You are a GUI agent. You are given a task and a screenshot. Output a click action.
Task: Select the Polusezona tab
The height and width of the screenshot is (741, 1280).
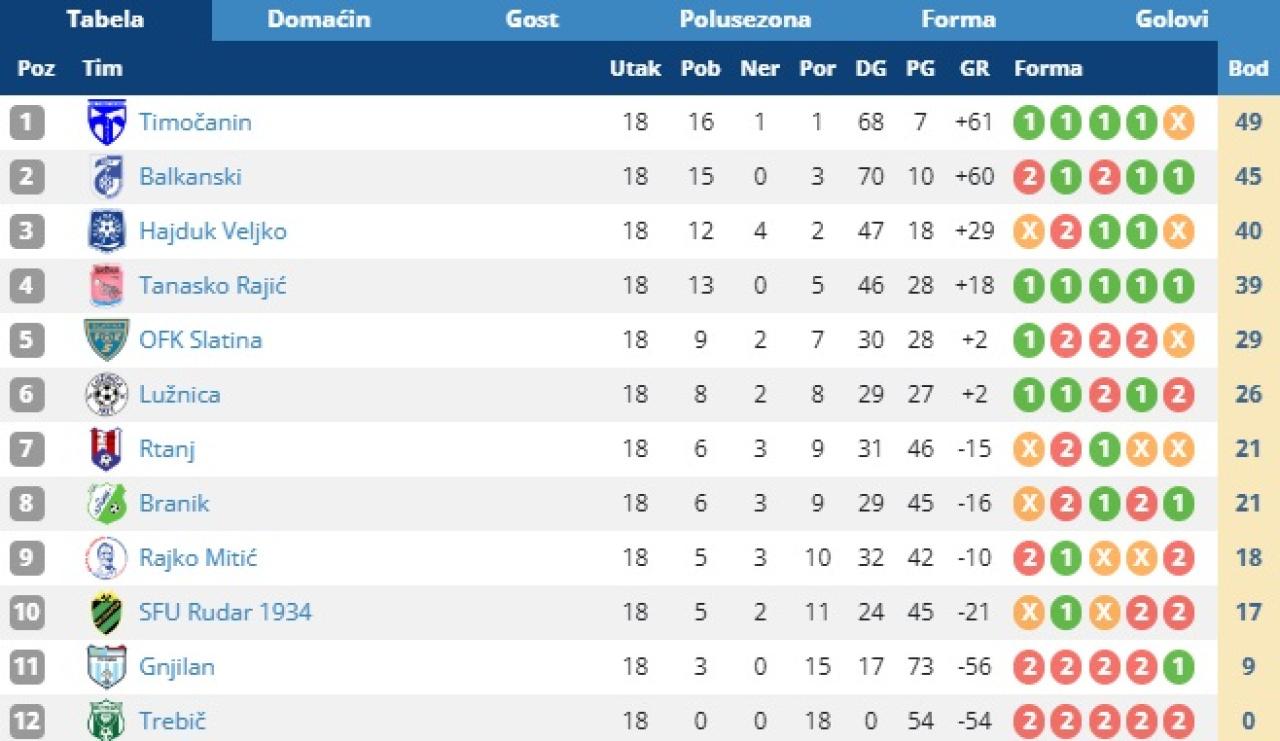point(745,20)
